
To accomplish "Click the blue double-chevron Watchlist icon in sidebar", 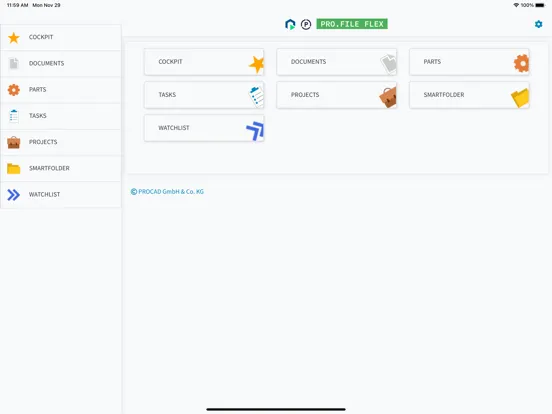I will click(x=14, y=194).
